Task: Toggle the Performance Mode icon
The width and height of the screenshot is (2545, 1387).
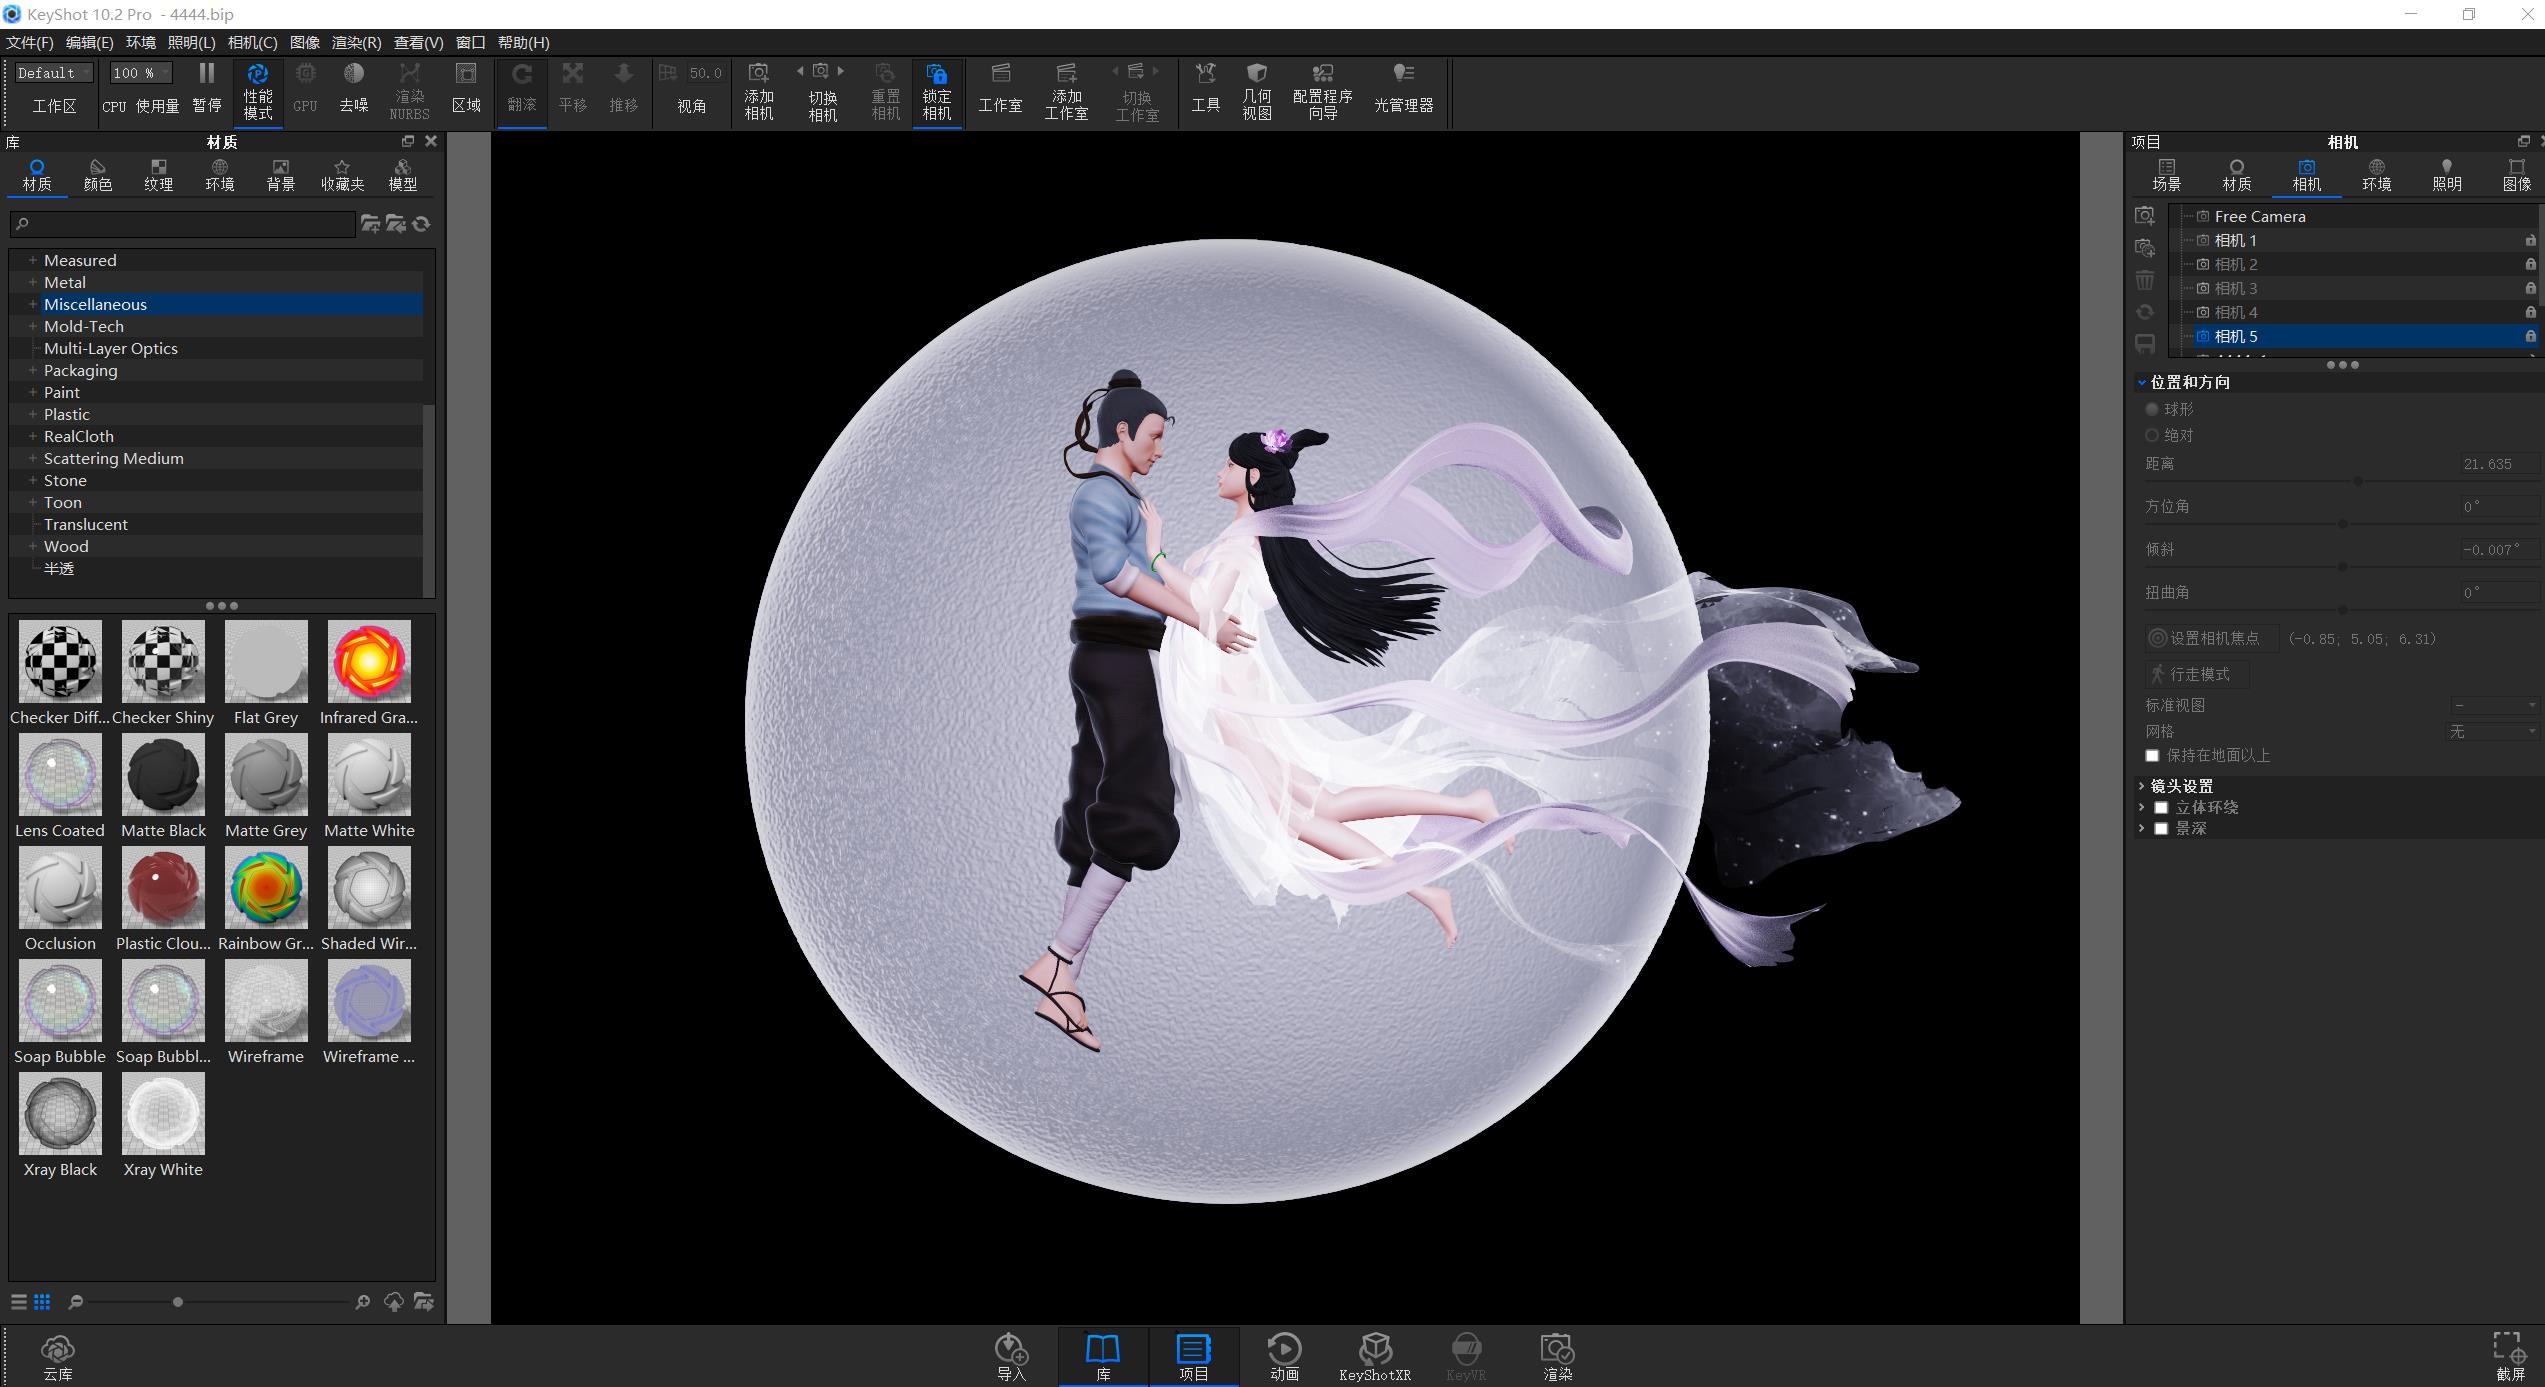Action: (257, 75)
